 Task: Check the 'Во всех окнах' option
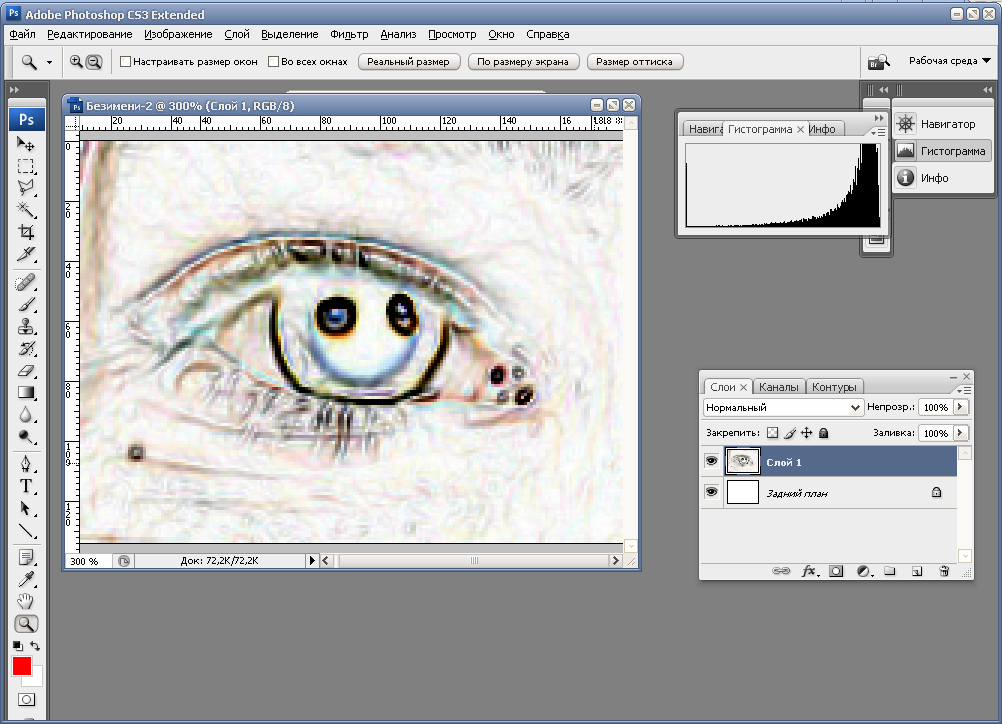click(x=274, y=62)
